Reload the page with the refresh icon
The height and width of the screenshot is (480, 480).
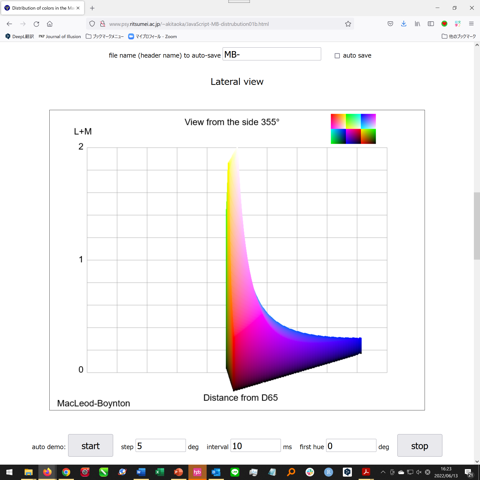pos(36,24)
